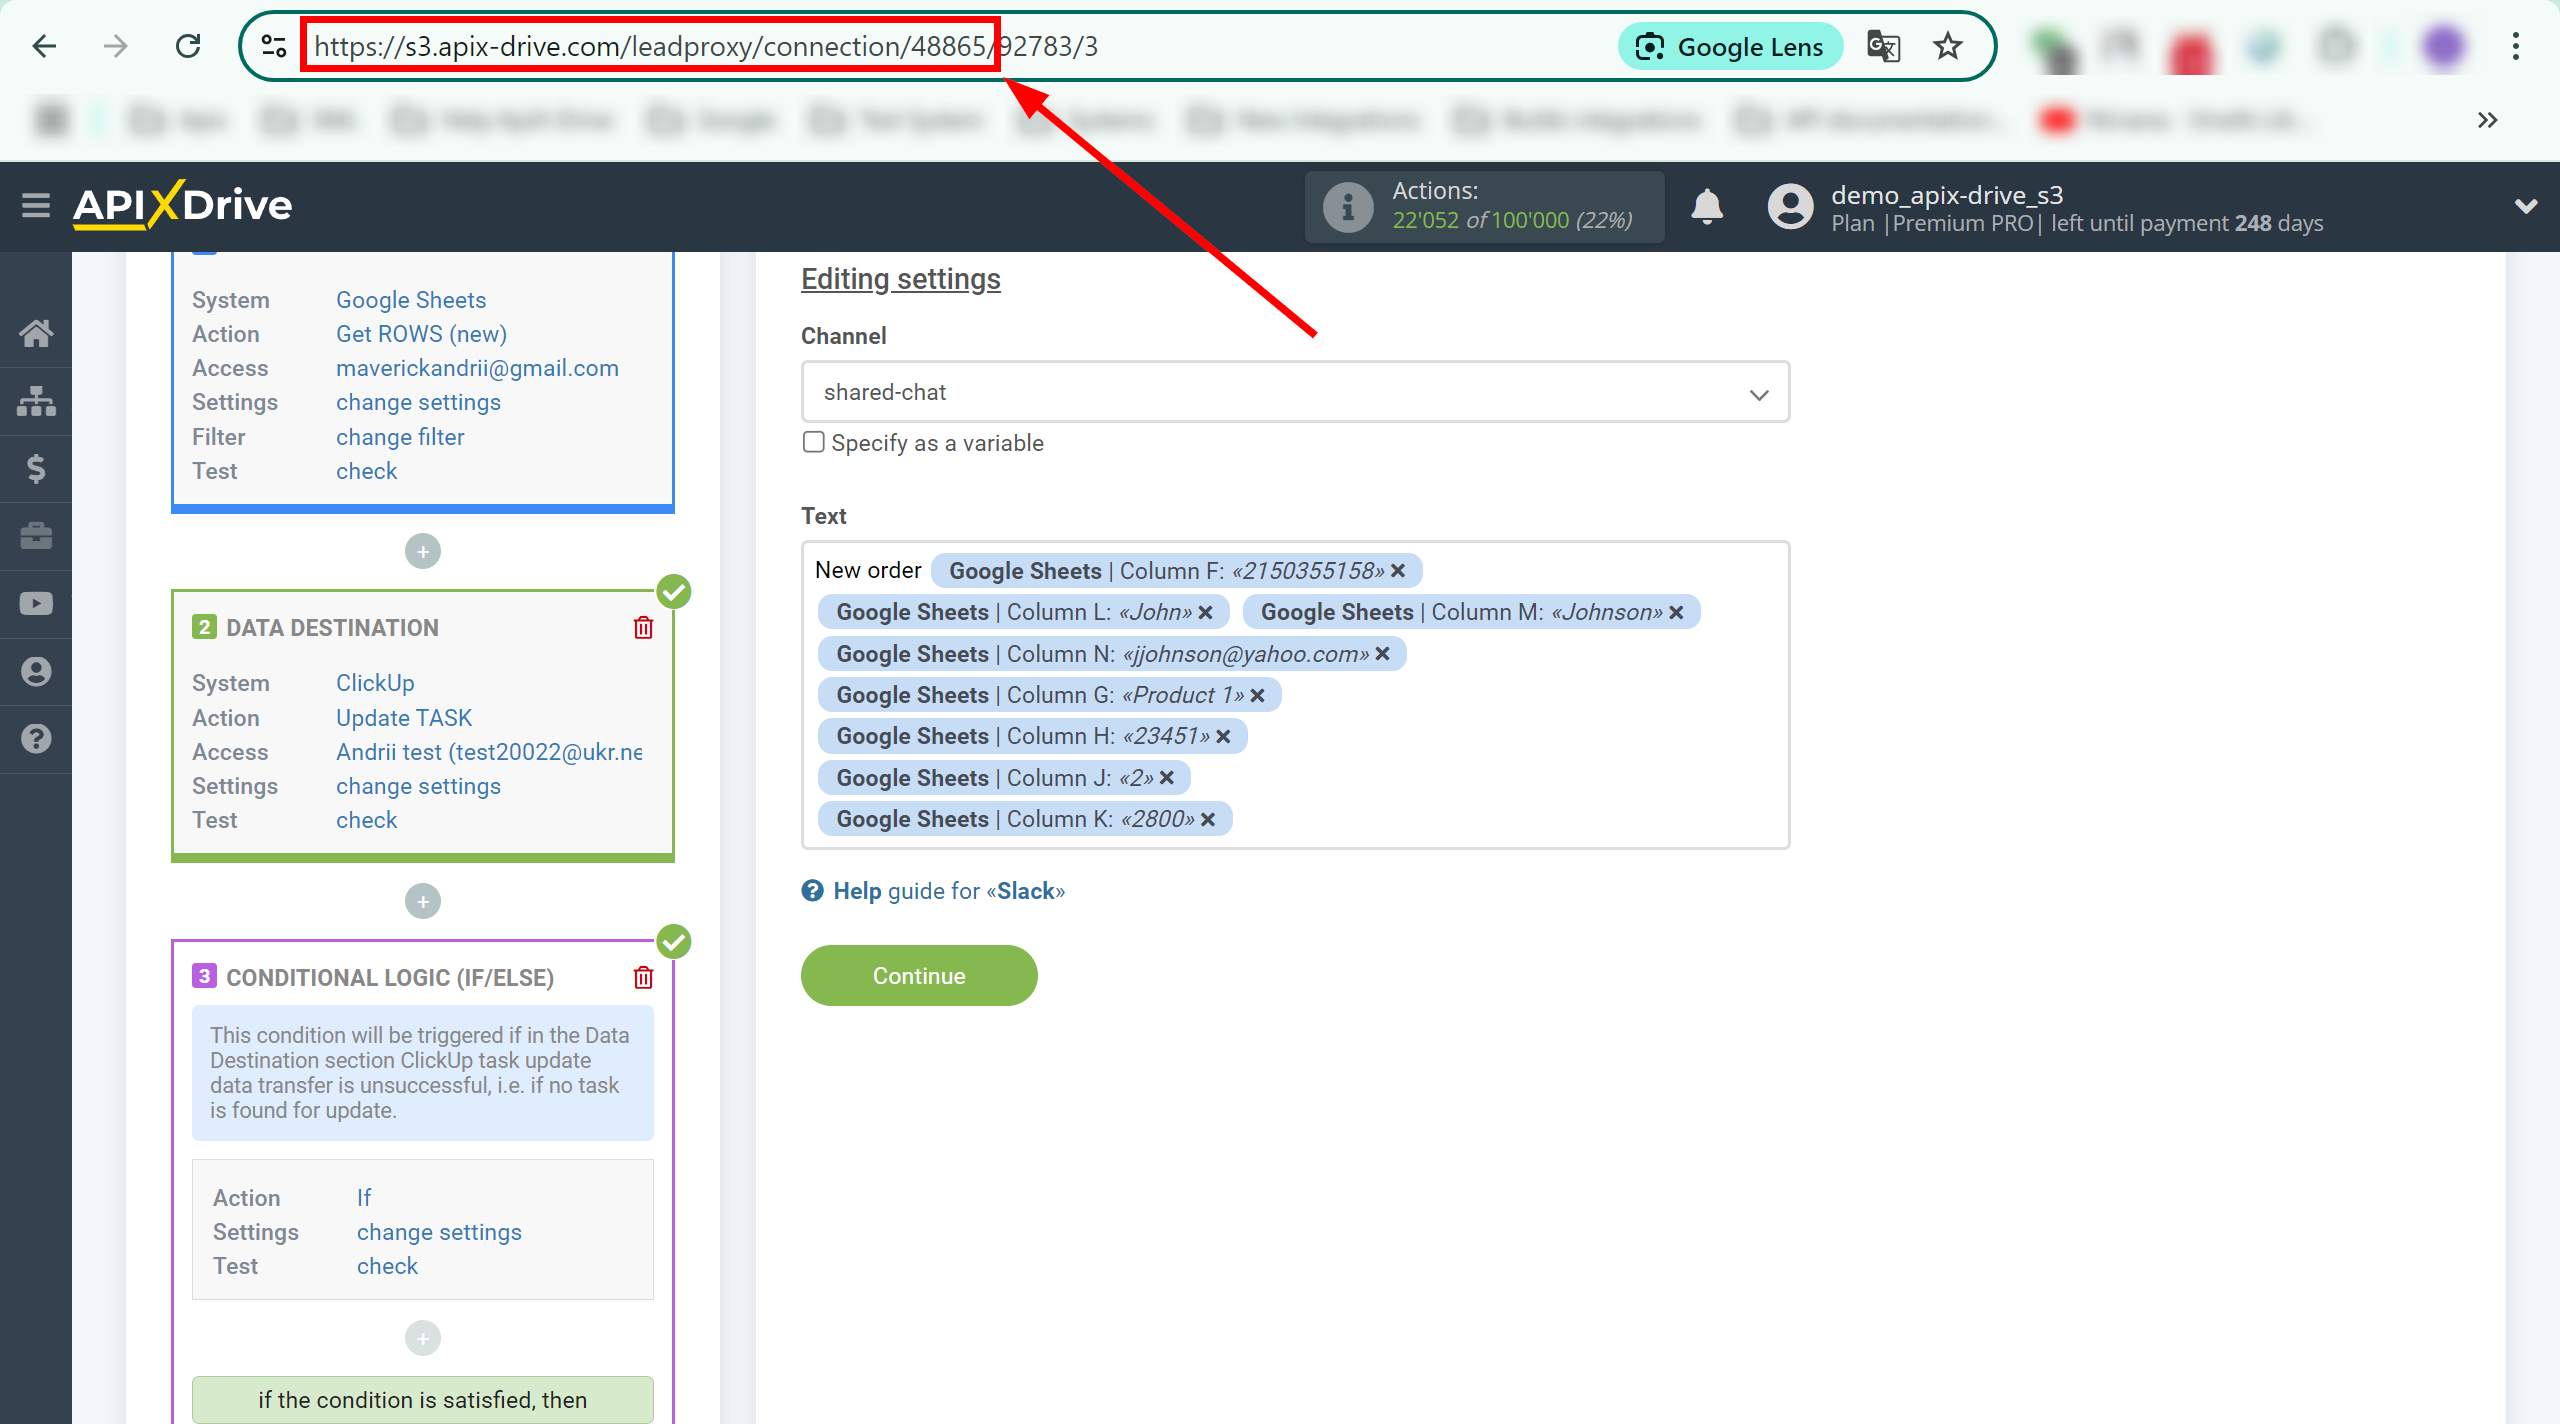Image resolution: width=2560 pixels, height=1424 pixels.
Task: Click check in the Google Sheets source block
Action: (x=366, y=471)
